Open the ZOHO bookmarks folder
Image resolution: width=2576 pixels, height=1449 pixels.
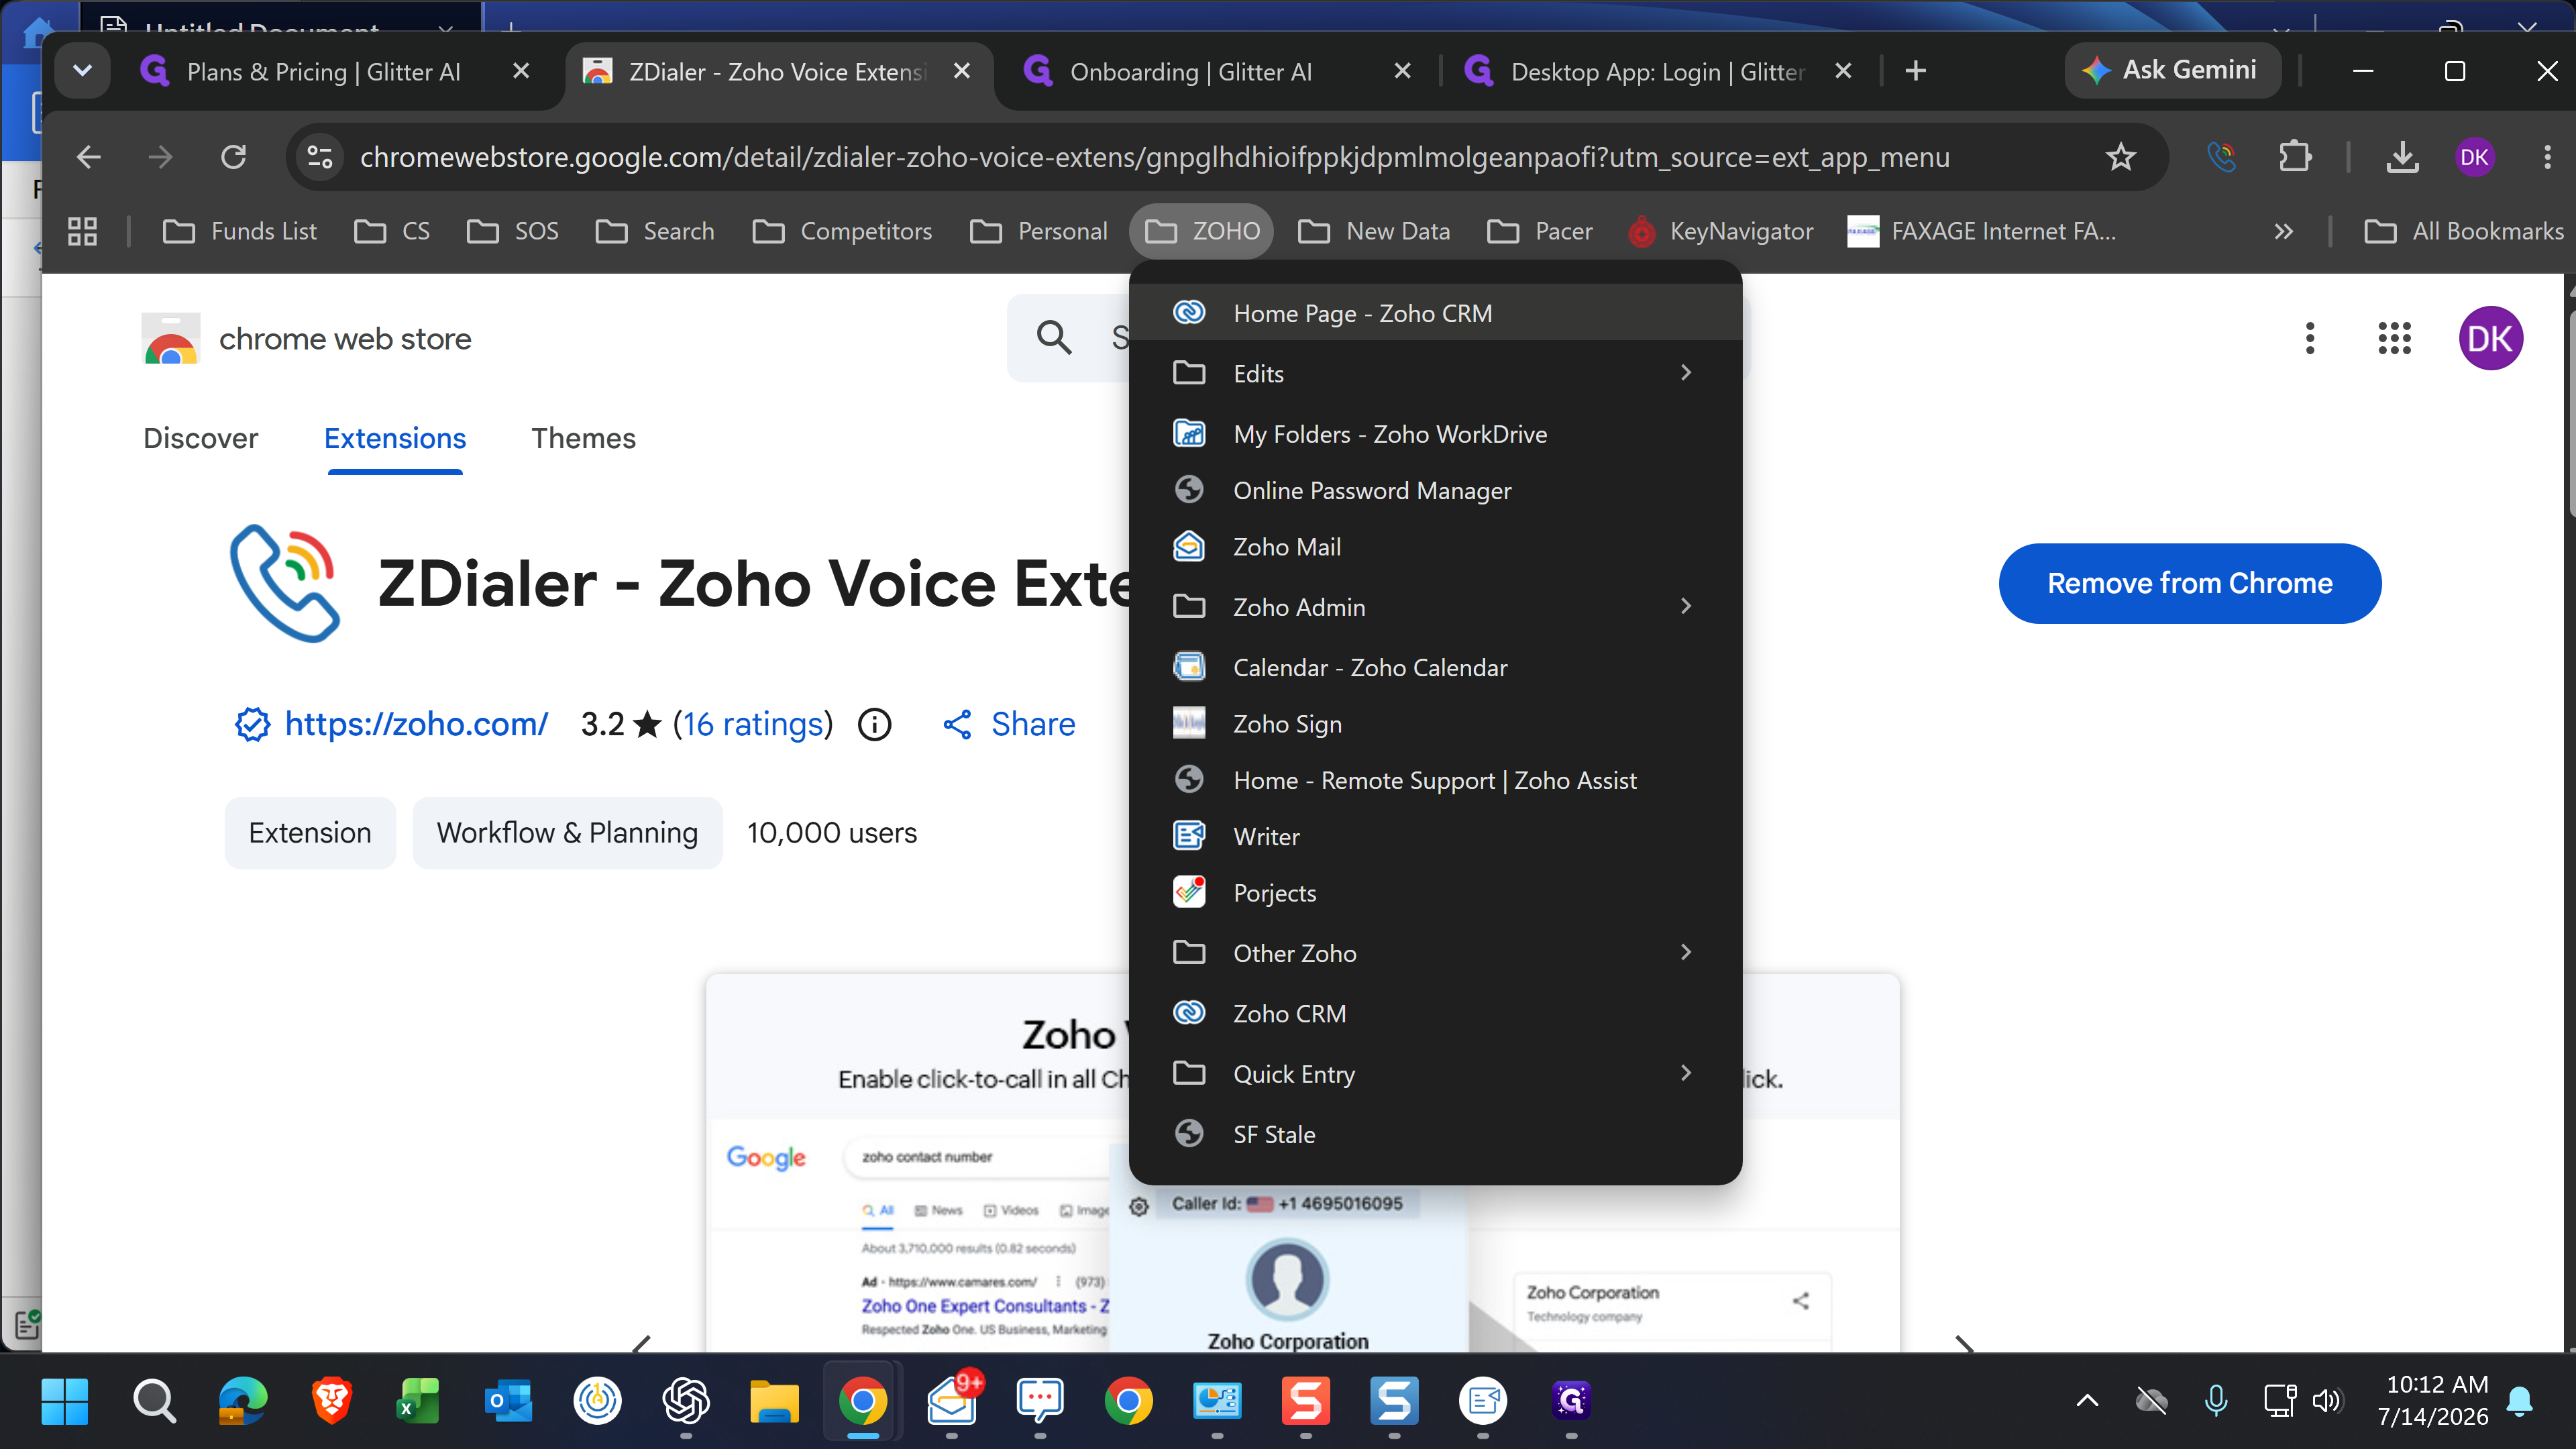[x=1201, y=231]
